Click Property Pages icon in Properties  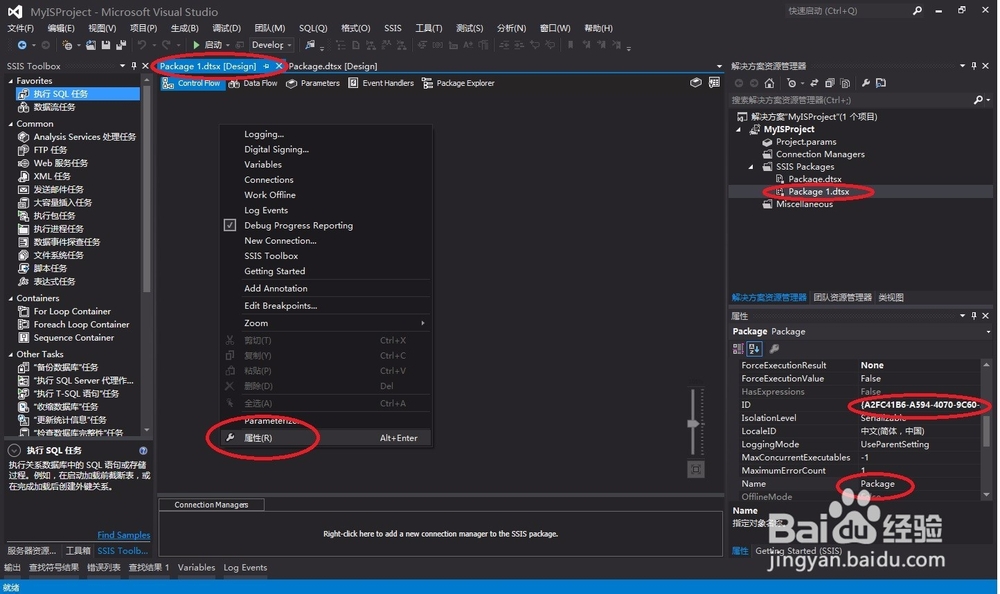[x=774, y=348]
